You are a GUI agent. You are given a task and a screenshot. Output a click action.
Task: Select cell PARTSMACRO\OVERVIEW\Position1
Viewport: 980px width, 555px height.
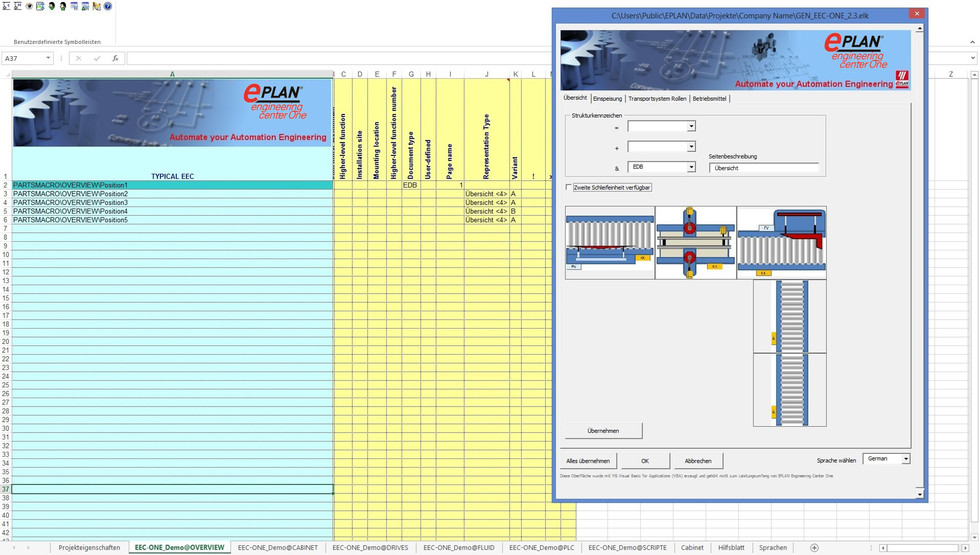pyautogui.click(x=172, y=185)
